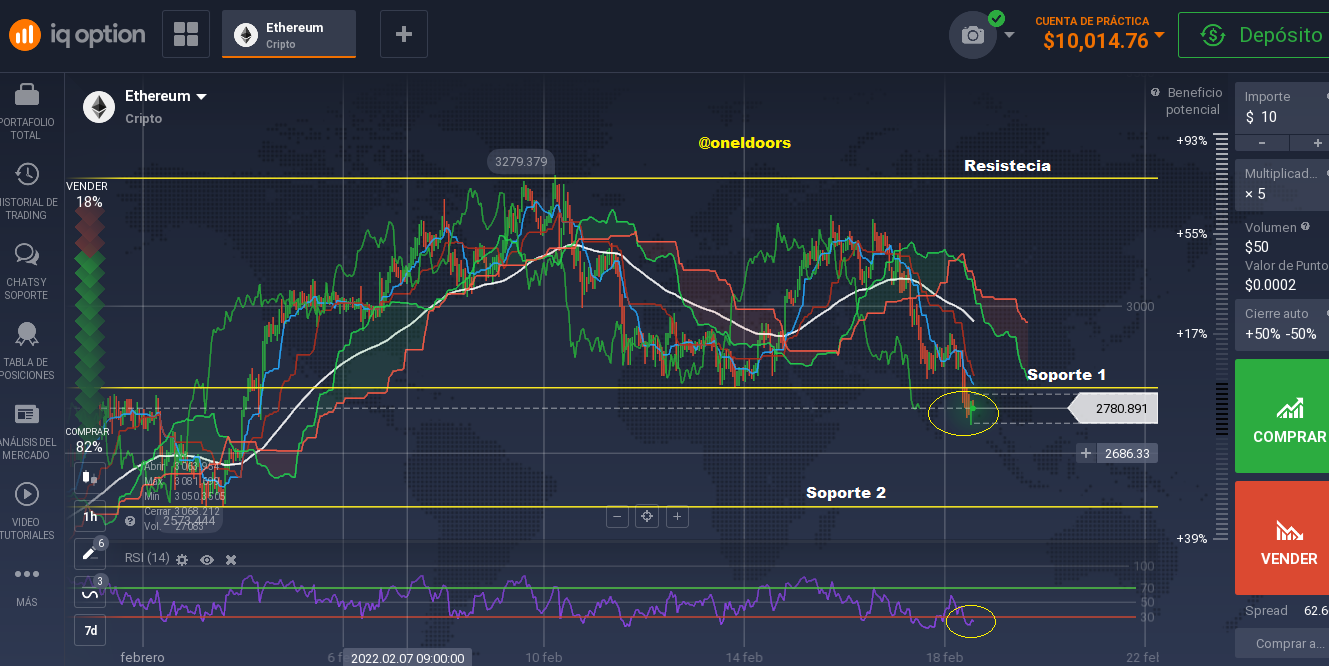Image resolution: width=1329 pixels, height=666 pixels.
Task: Open Chats y Soporte sidebar item
Action: click(x=27, y=272)
